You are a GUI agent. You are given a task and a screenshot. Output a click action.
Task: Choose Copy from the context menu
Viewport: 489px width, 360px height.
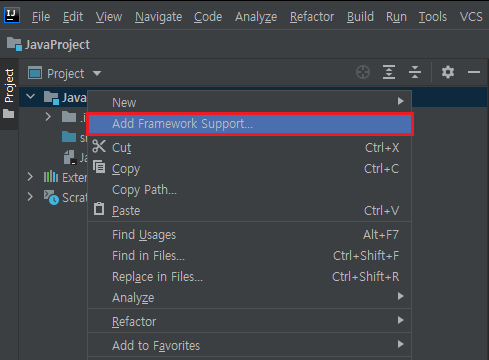pyautogui.click(x=249, y=169)
